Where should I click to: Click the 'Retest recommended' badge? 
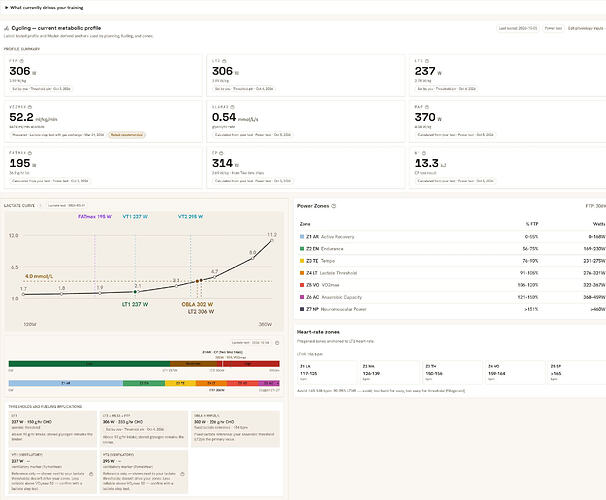pos(127,135)
